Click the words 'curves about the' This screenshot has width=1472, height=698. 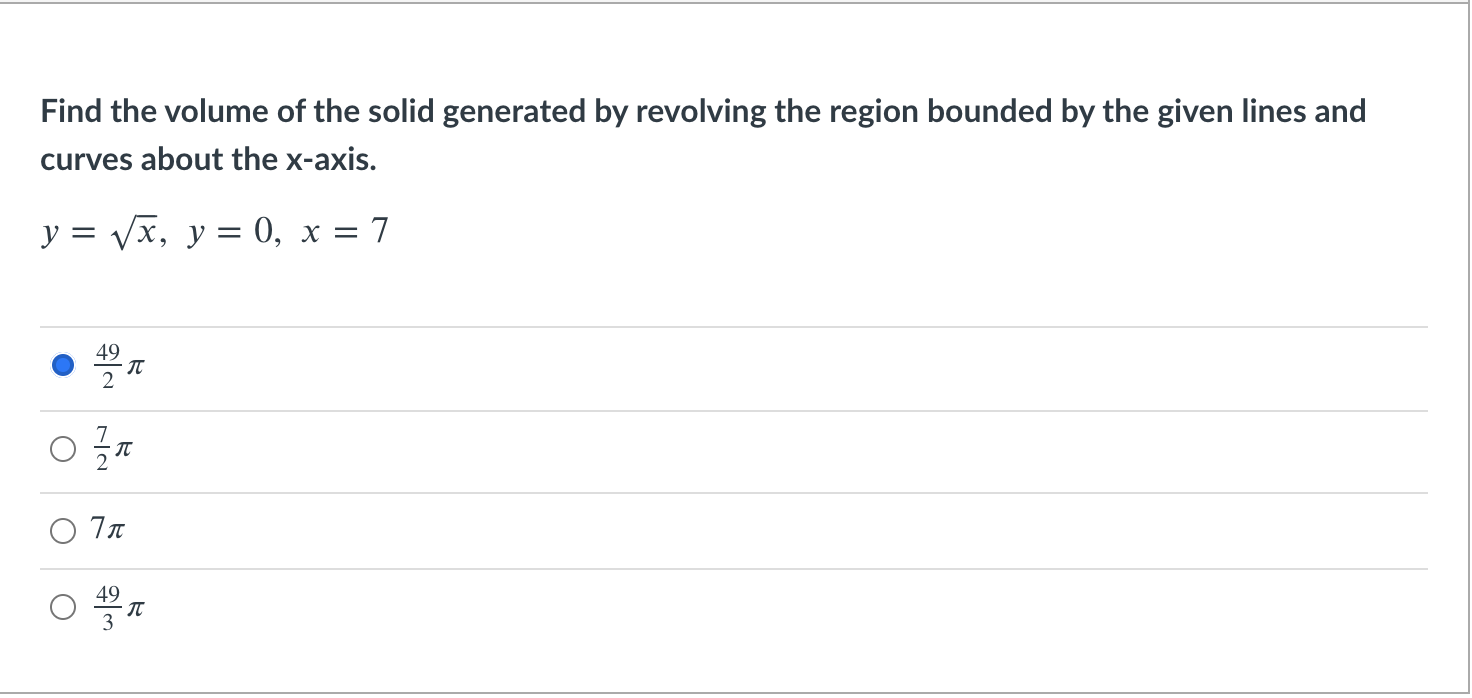[x=154, y=159]
